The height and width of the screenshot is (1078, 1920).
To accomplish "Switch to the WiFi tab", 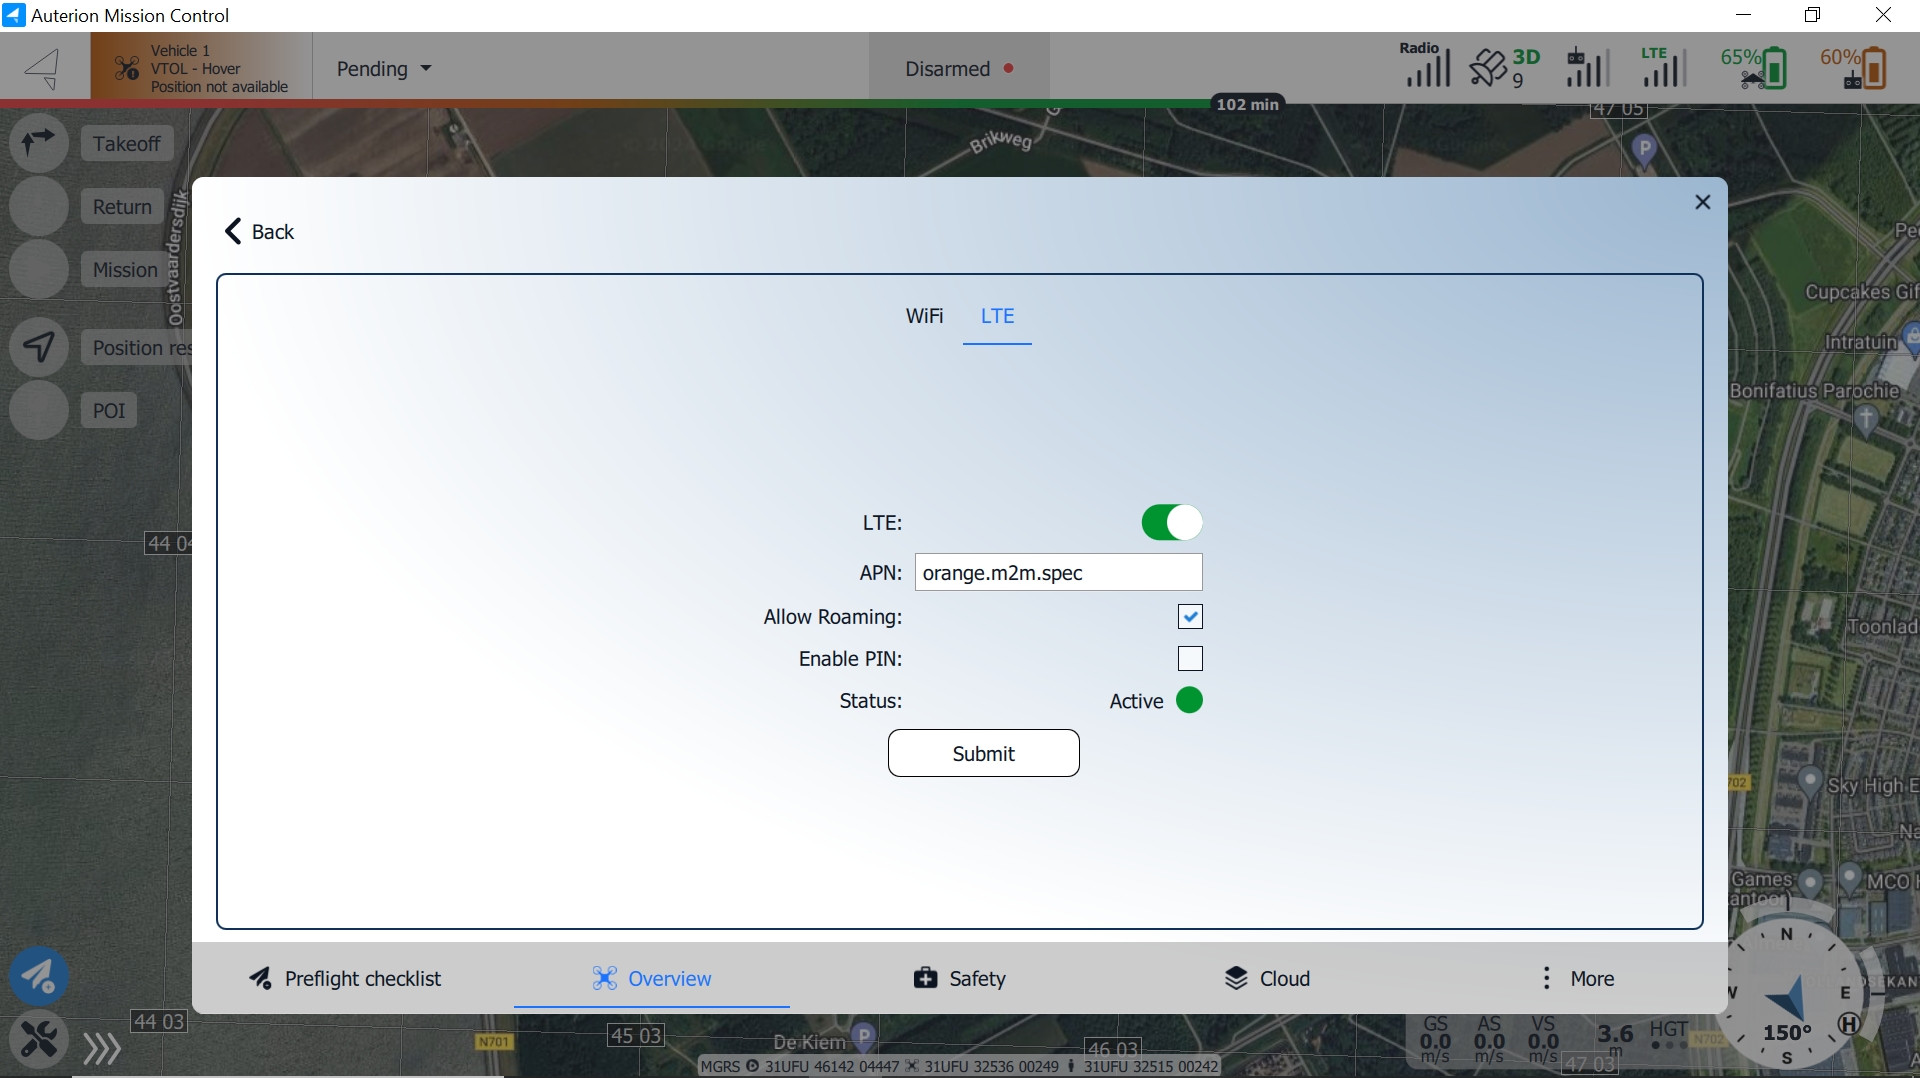I will pyautogui.click(x=924, y=316).
